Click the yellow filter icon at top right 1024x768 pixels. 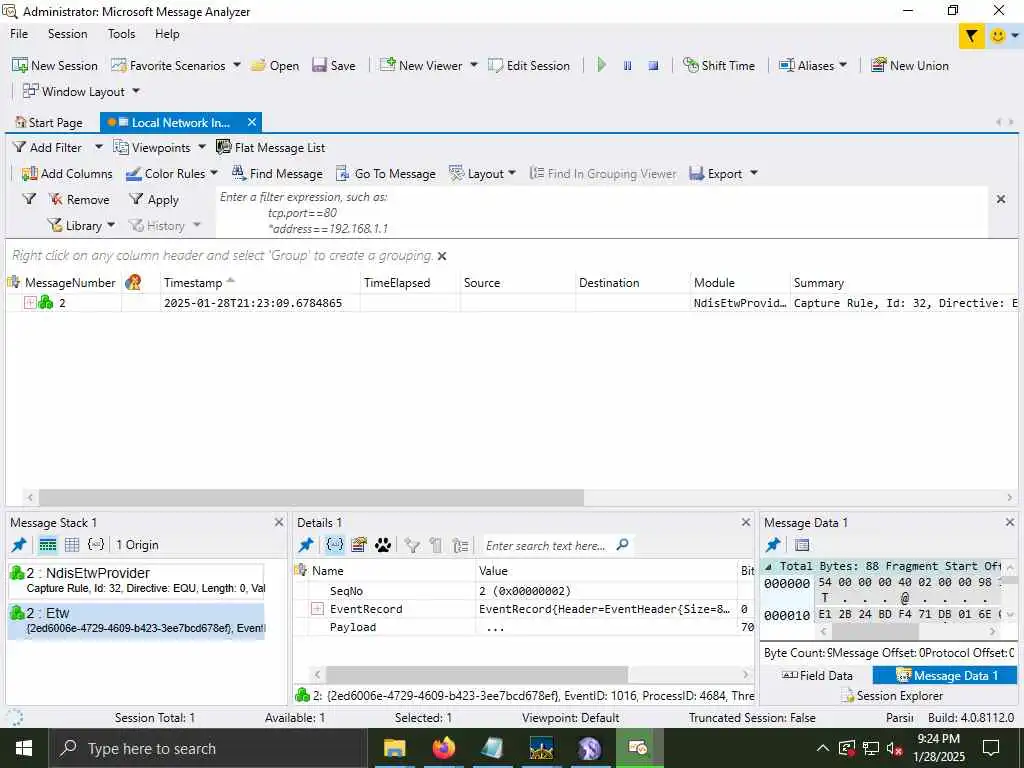[x=972, y=36]
